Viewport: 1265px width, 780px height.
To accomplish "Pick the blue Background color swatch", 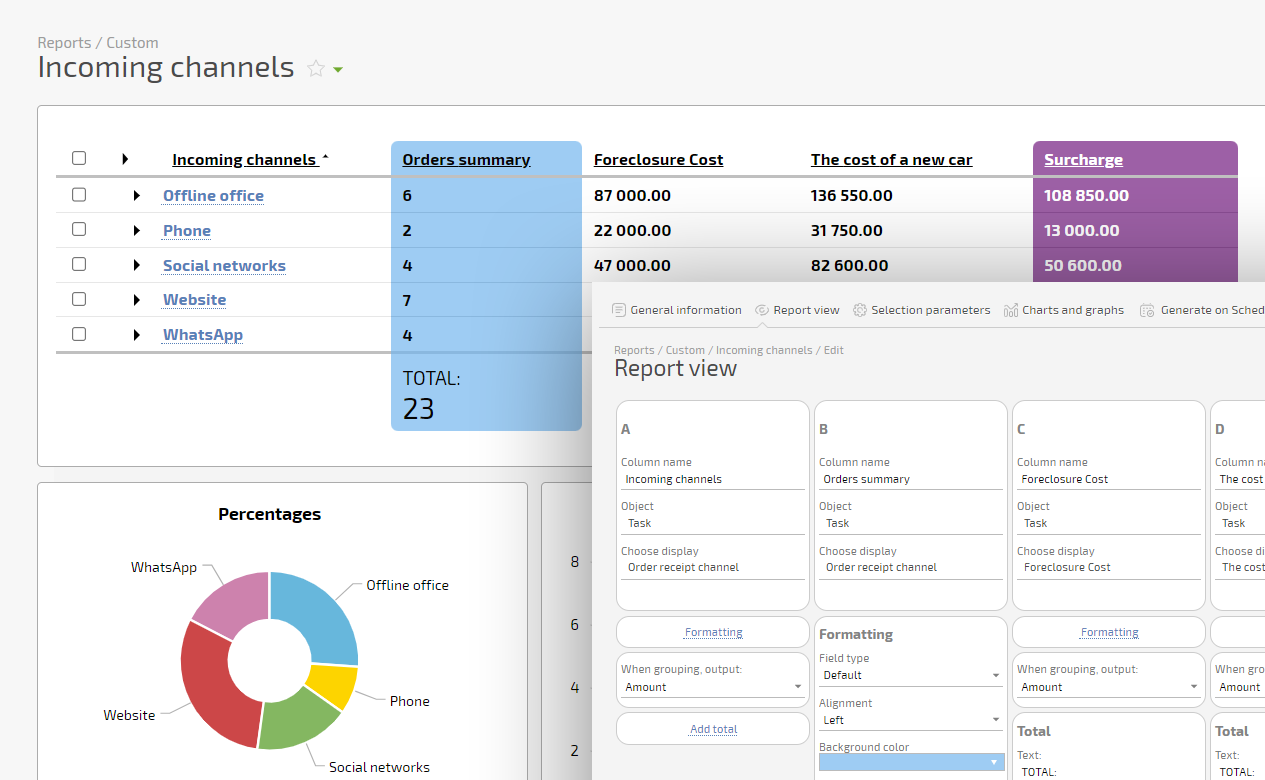I will tap(910, 762).
